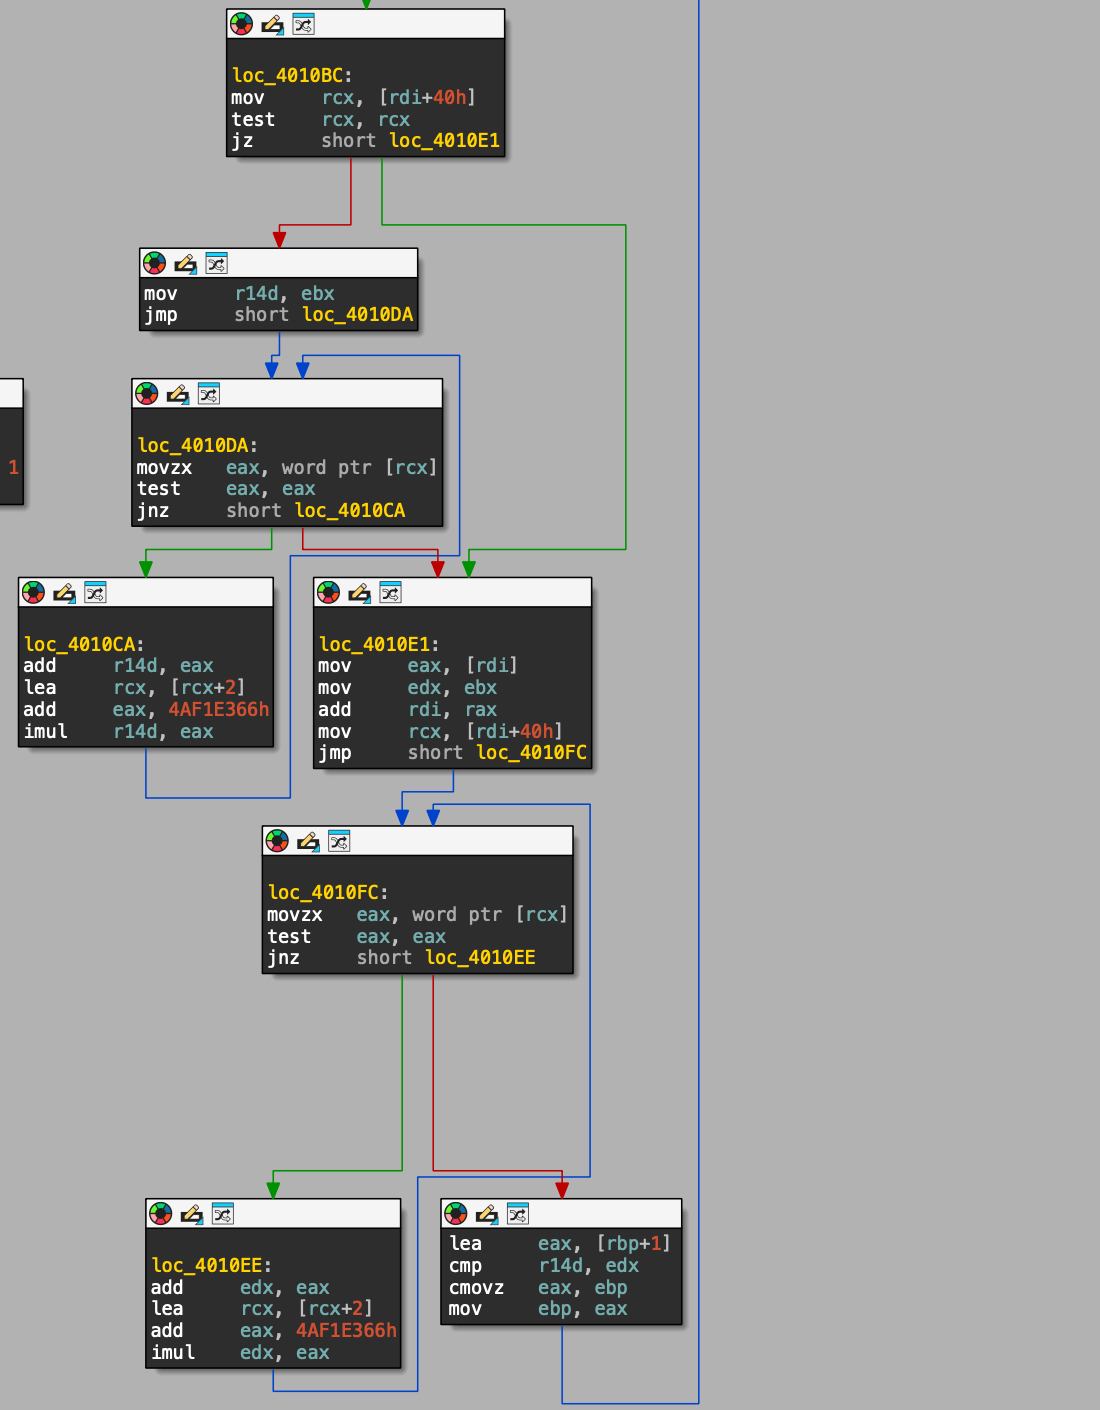Set node color for 'lea eax, [rbp+1]' block
Screen dimensions: 1100x1410
point(456,1214)
